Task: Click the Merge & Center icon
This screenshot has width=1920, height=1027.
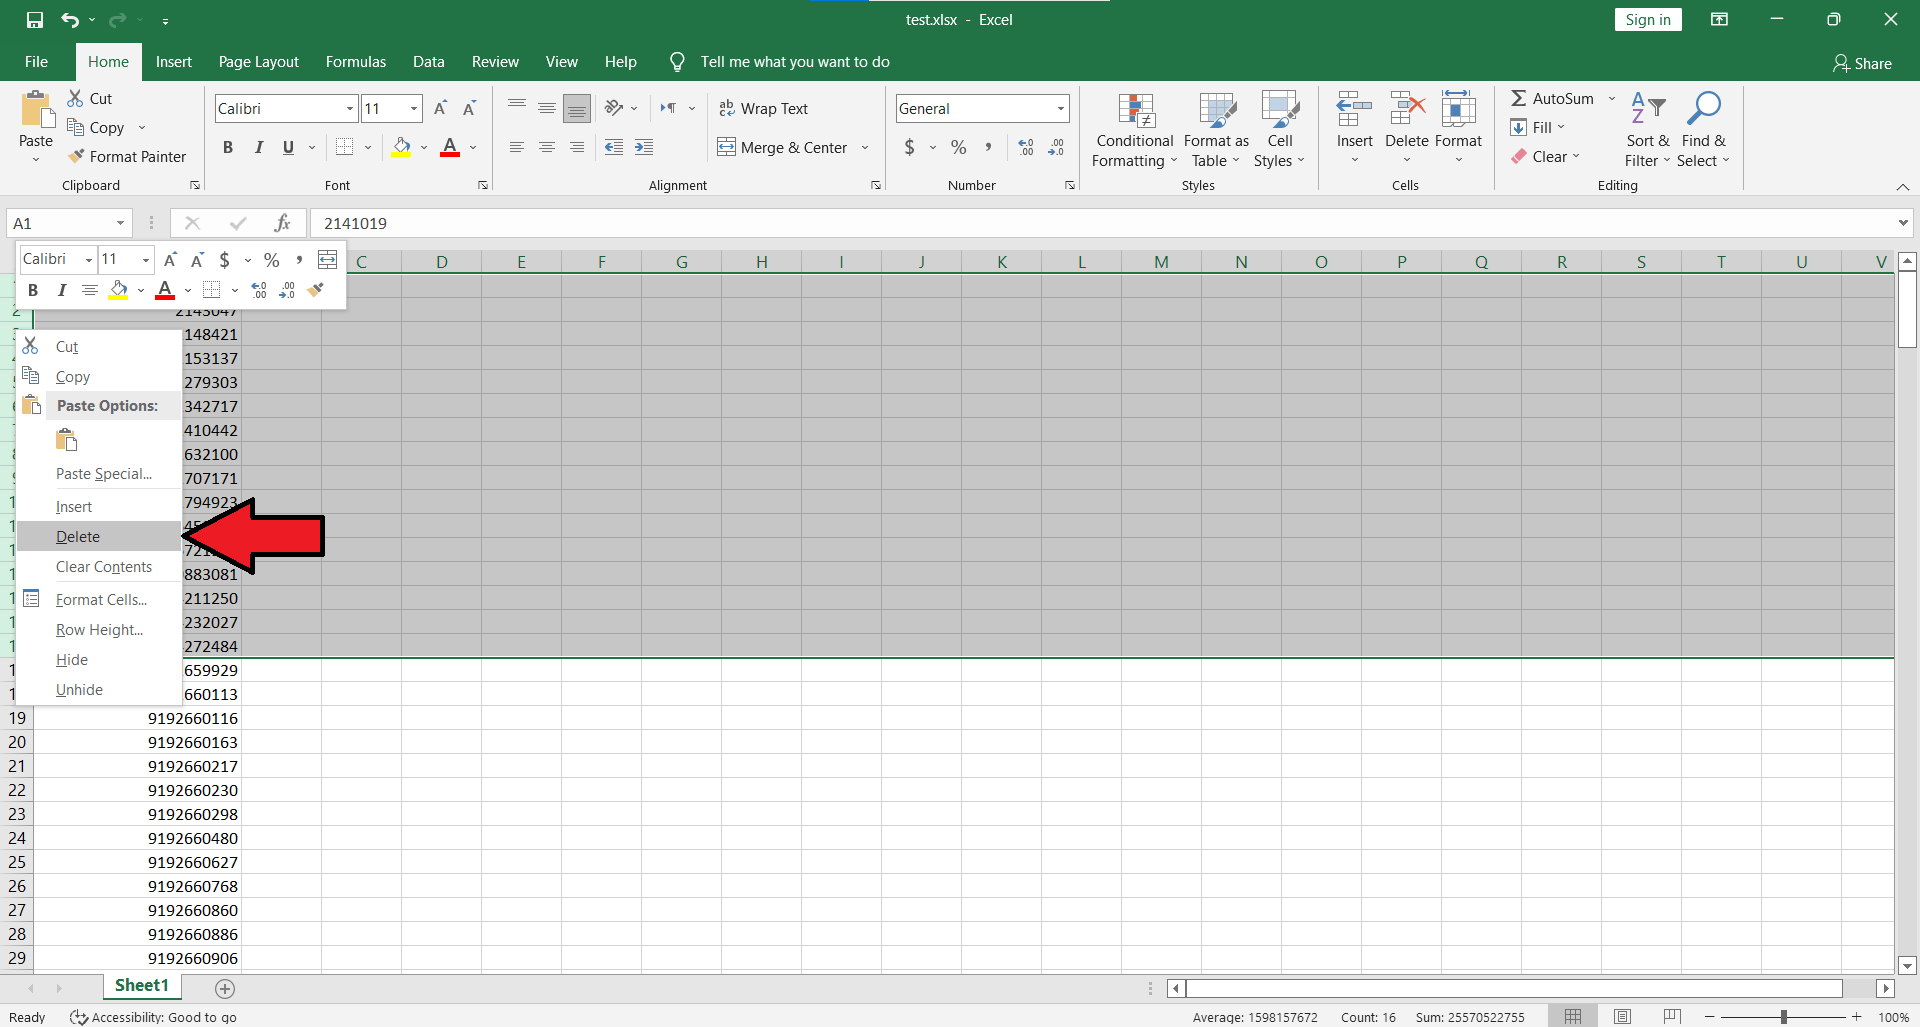Action: [x=726, y=148]
